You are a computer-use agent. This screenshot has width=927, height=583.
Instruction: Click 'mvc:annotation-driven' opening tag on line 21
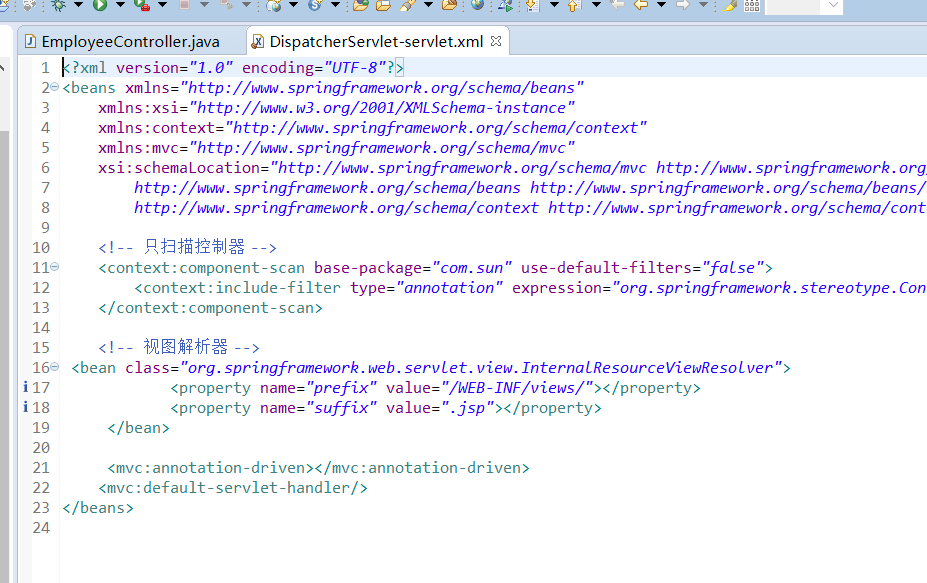(x=210, y=468)
